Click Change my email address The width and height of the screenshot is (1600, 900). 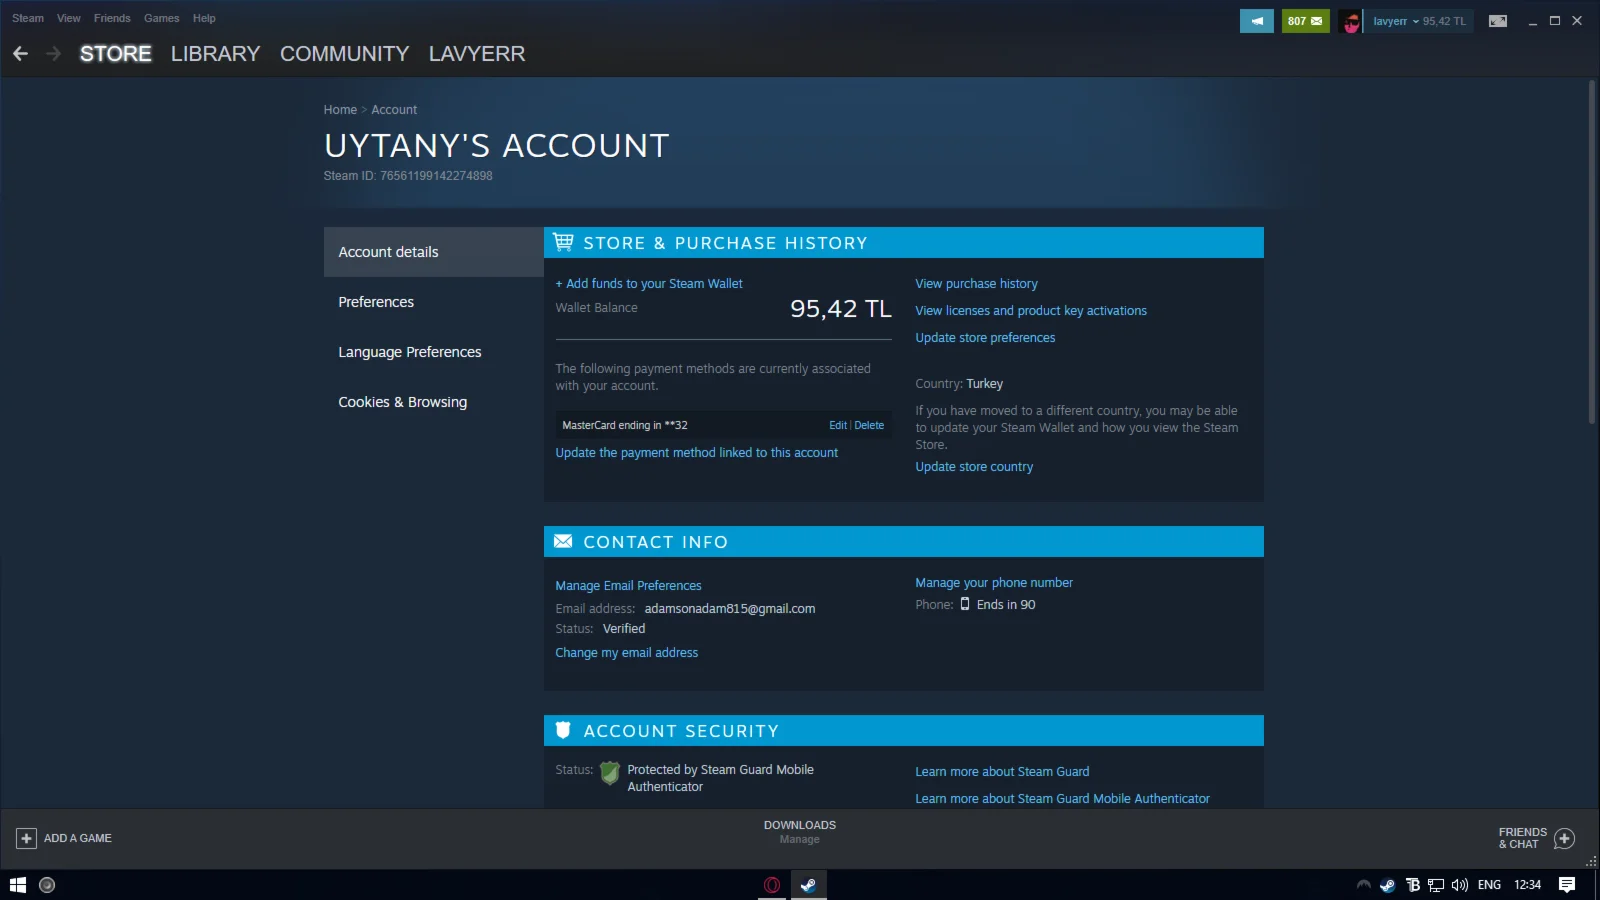pyautogui.click(x=627, y=653)
